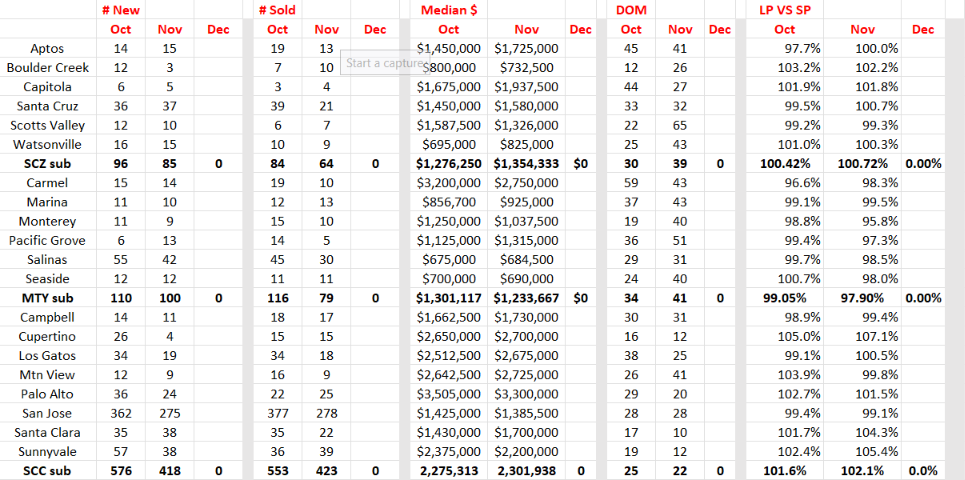Select the Seaside row label
The image size is (965, 480).
pos(47,278)
